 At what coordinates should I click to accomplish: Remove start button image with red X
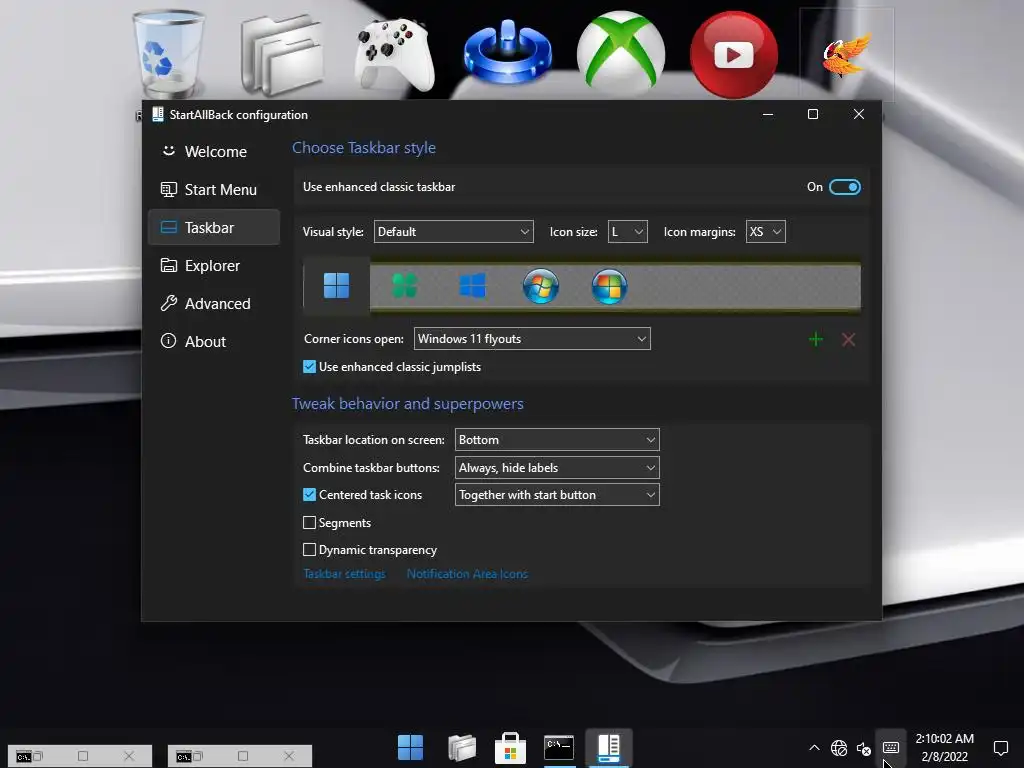(x=848, y=340)
